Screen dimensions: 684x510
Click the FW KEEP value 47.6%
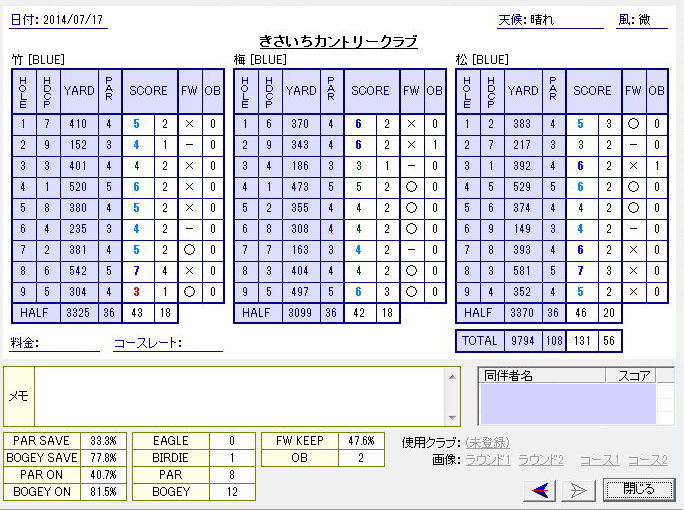(x=361, y=441)
